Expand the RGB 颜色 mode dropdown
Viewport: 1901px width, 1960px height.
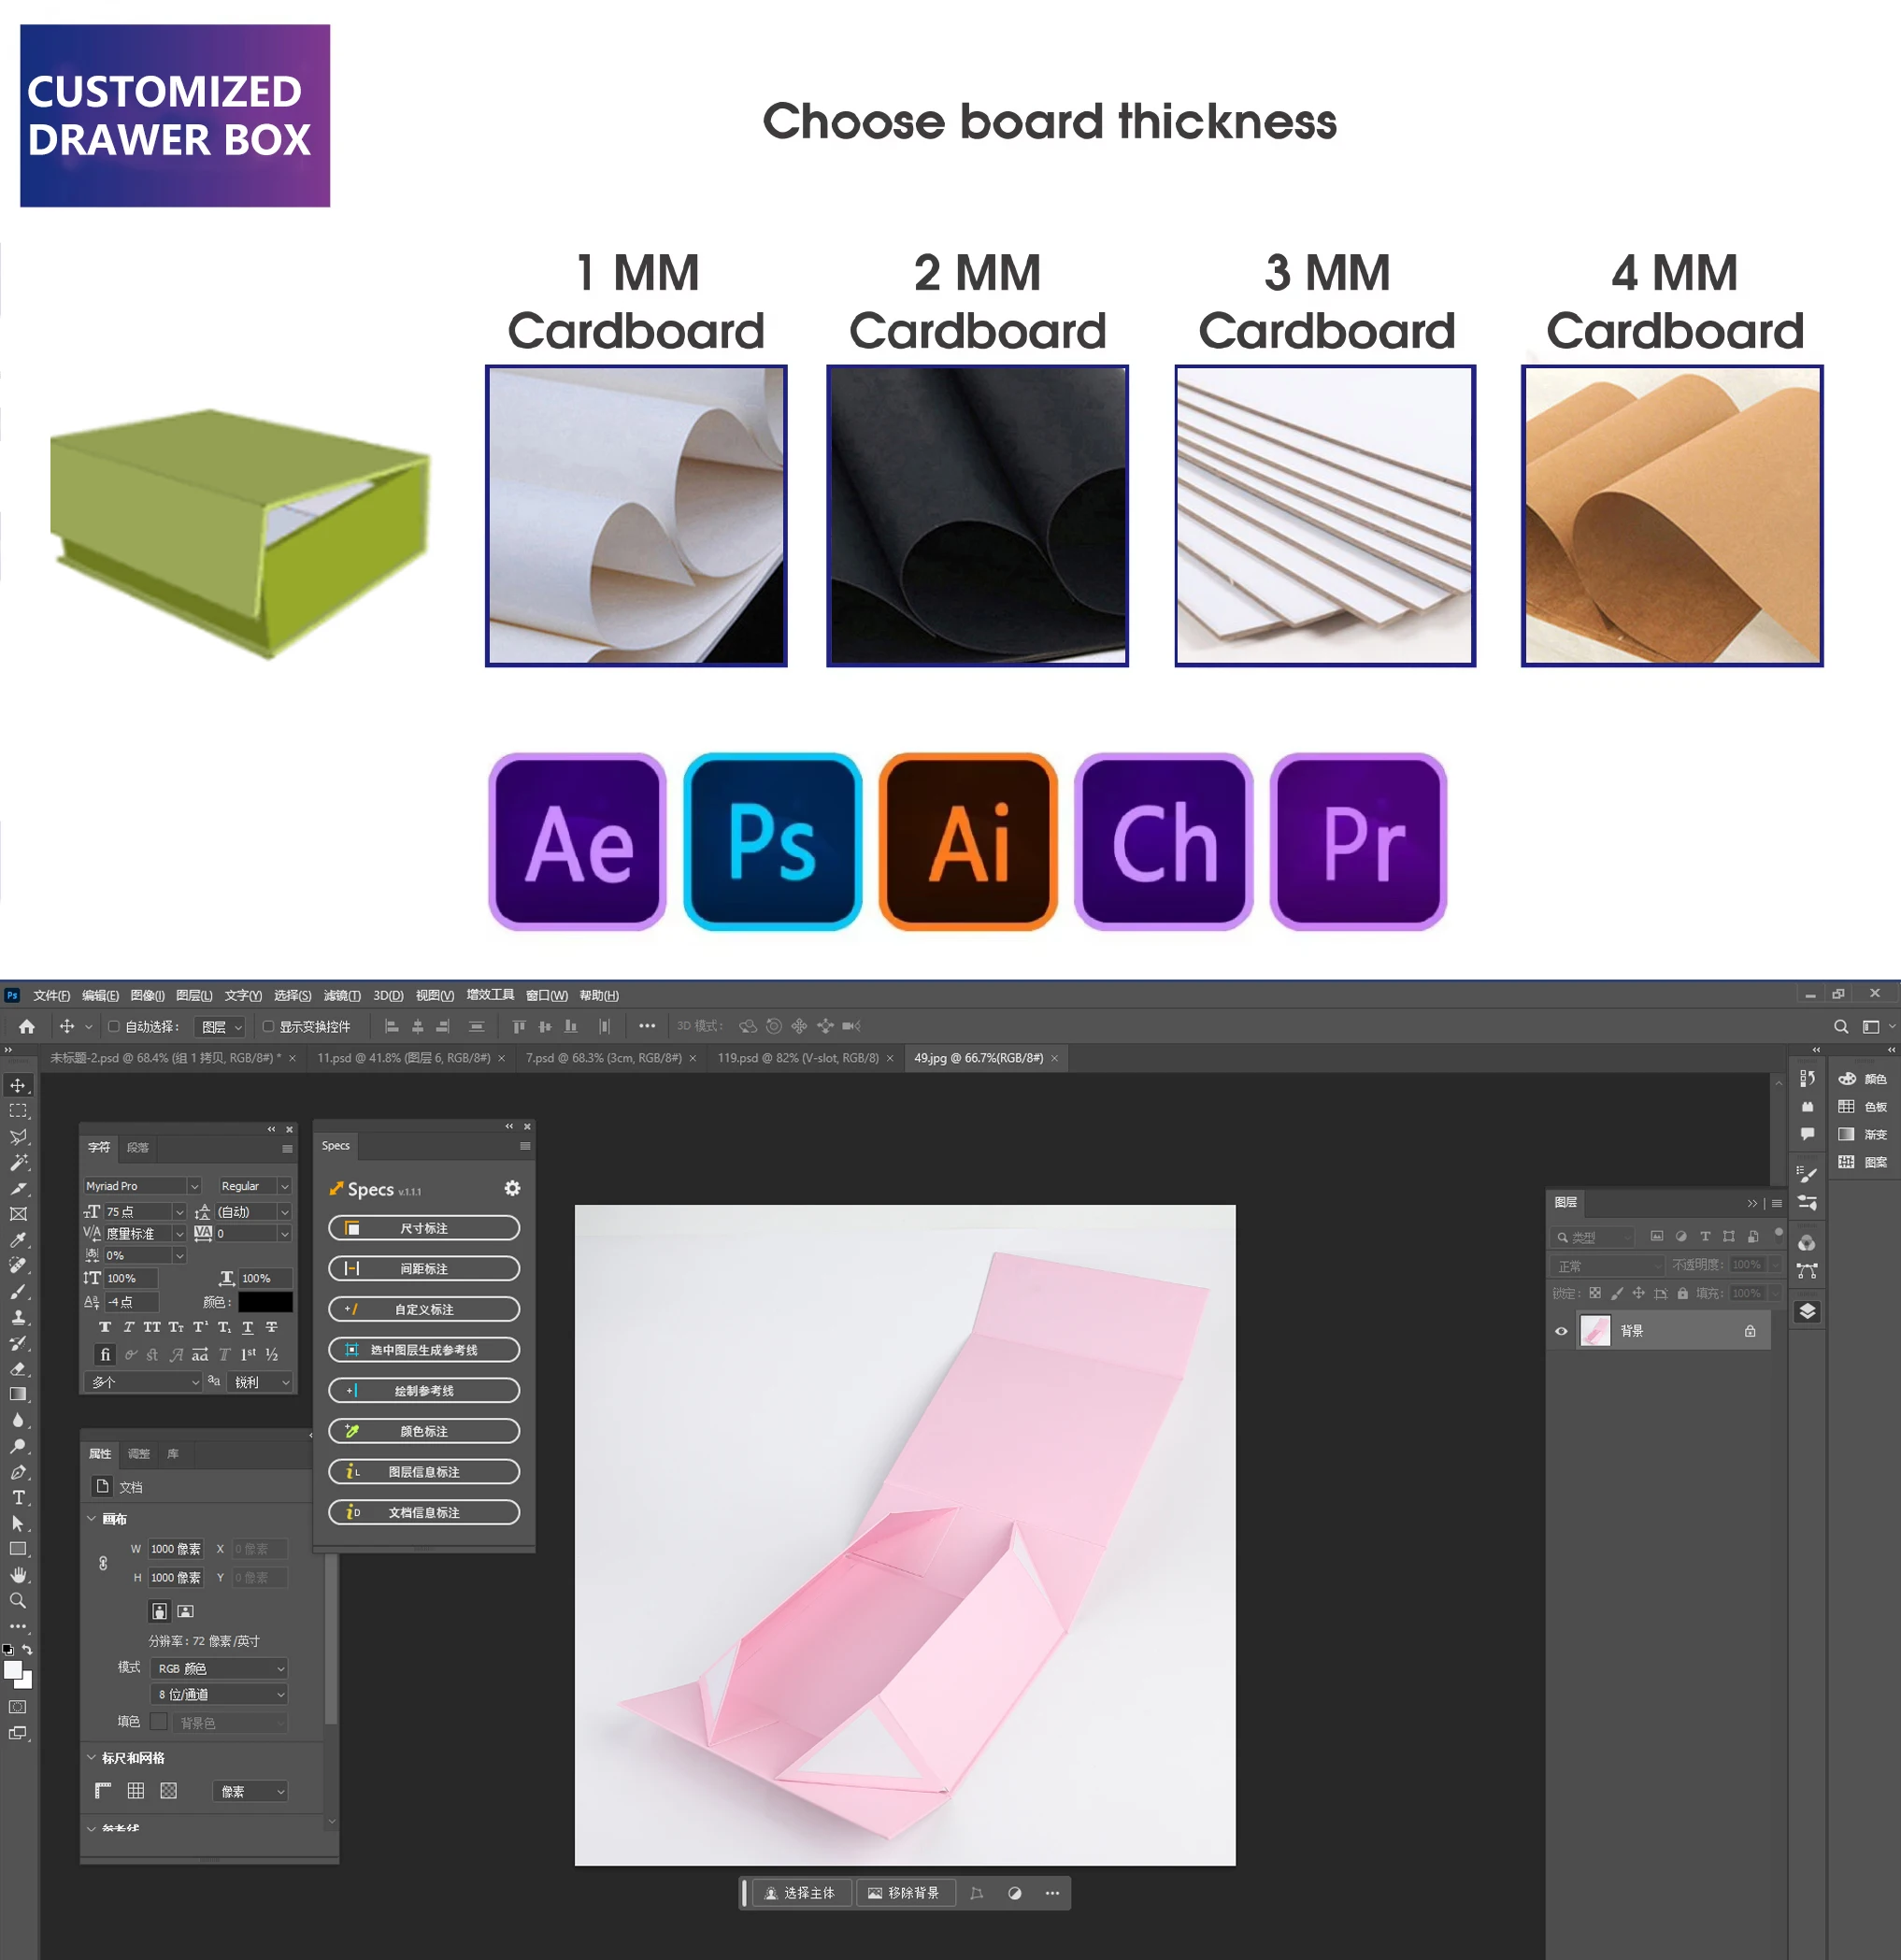pyautogui.click(x=220, y=1668)
